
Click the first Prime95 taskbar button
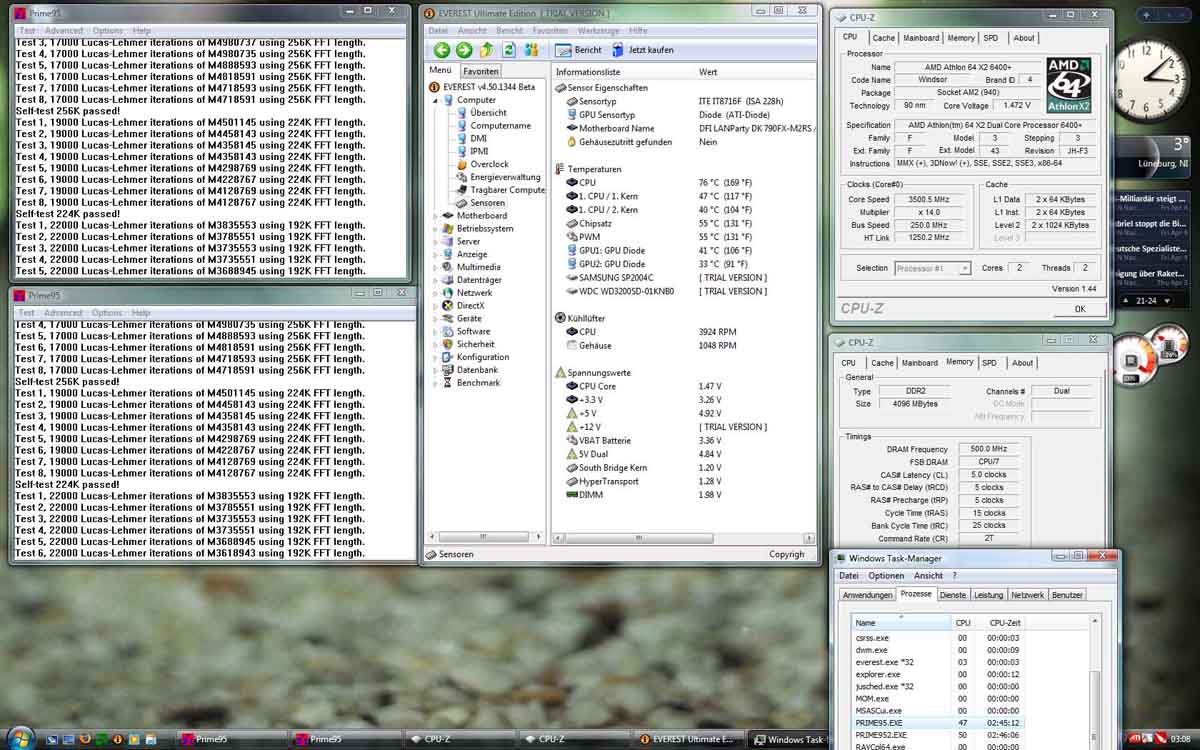(x=229, y=740)
